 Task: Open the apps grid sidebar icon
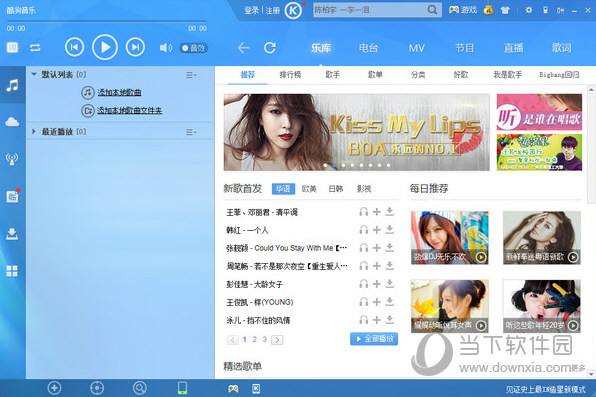pyautogui.click(x=12, y=271)
